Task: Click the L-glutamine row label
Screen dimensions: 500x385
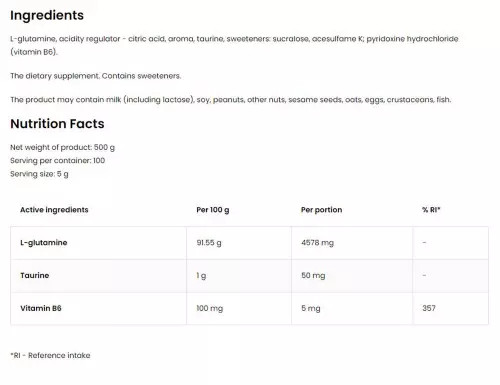Action: pos(44,243)
